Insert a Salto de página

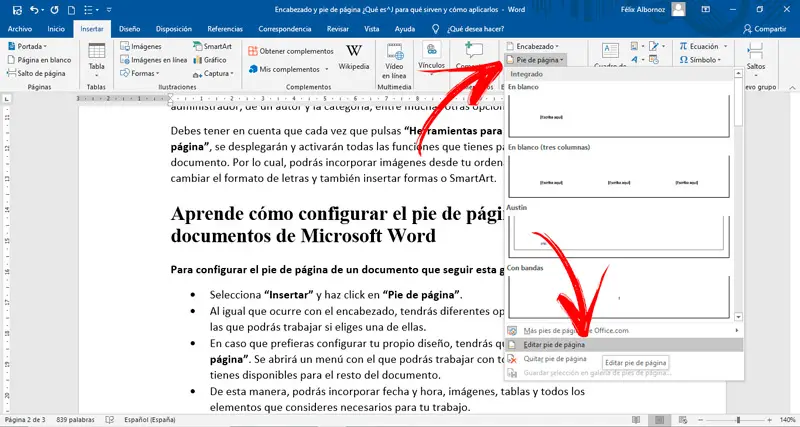36,73
